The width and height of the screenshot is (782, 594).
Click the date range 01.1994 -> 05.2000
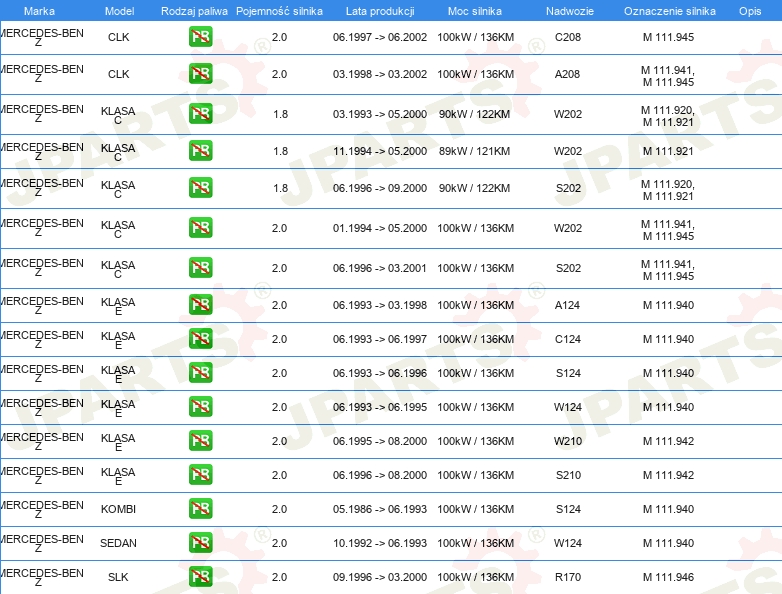tap(380, 227)
